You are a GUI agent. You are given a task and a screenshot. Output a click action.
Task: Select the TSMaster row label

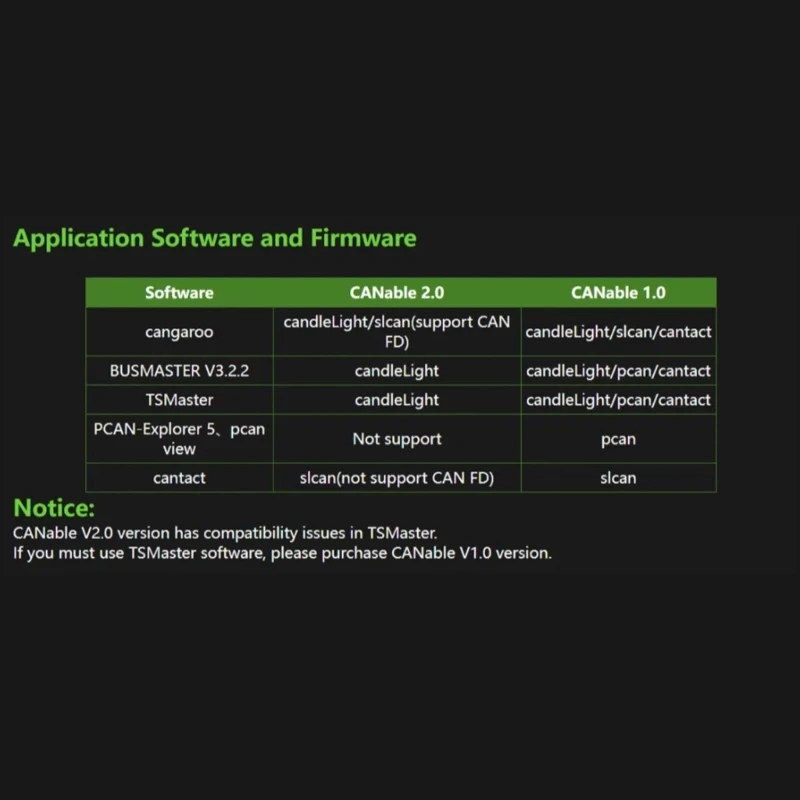pyautogui.click(x=179, y=400)
